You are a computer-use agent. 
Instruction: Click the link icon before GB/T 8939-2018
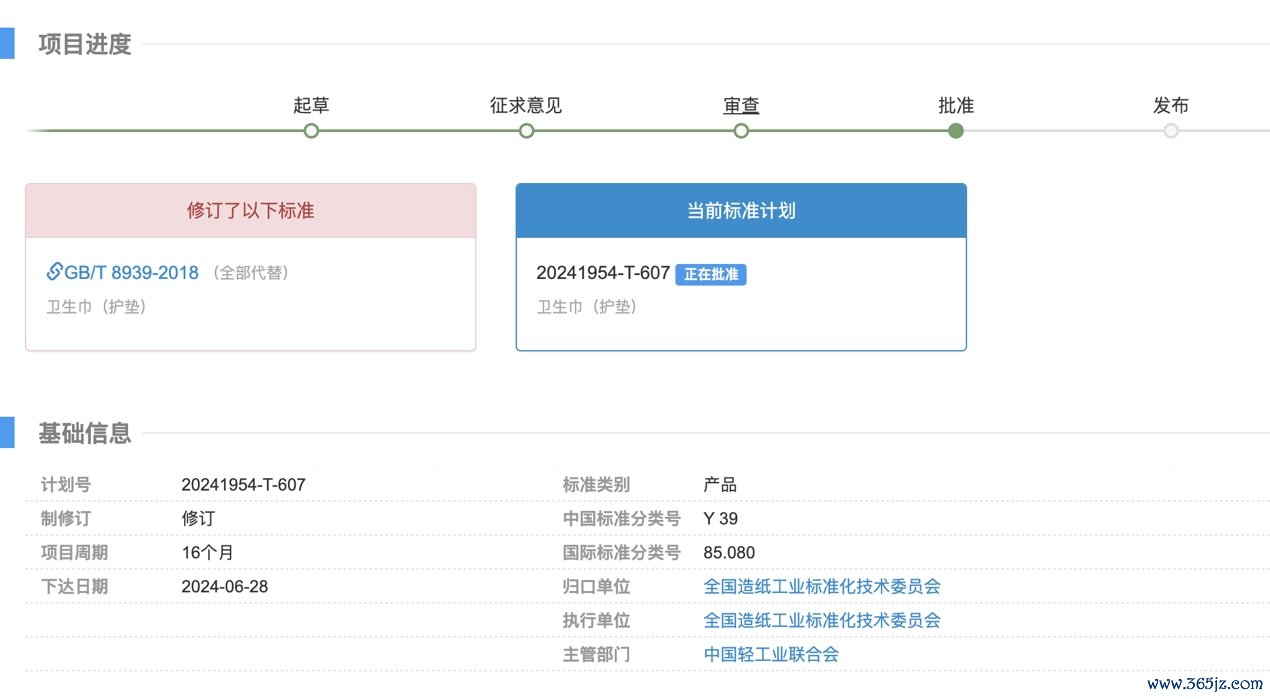tap(55, 271)
